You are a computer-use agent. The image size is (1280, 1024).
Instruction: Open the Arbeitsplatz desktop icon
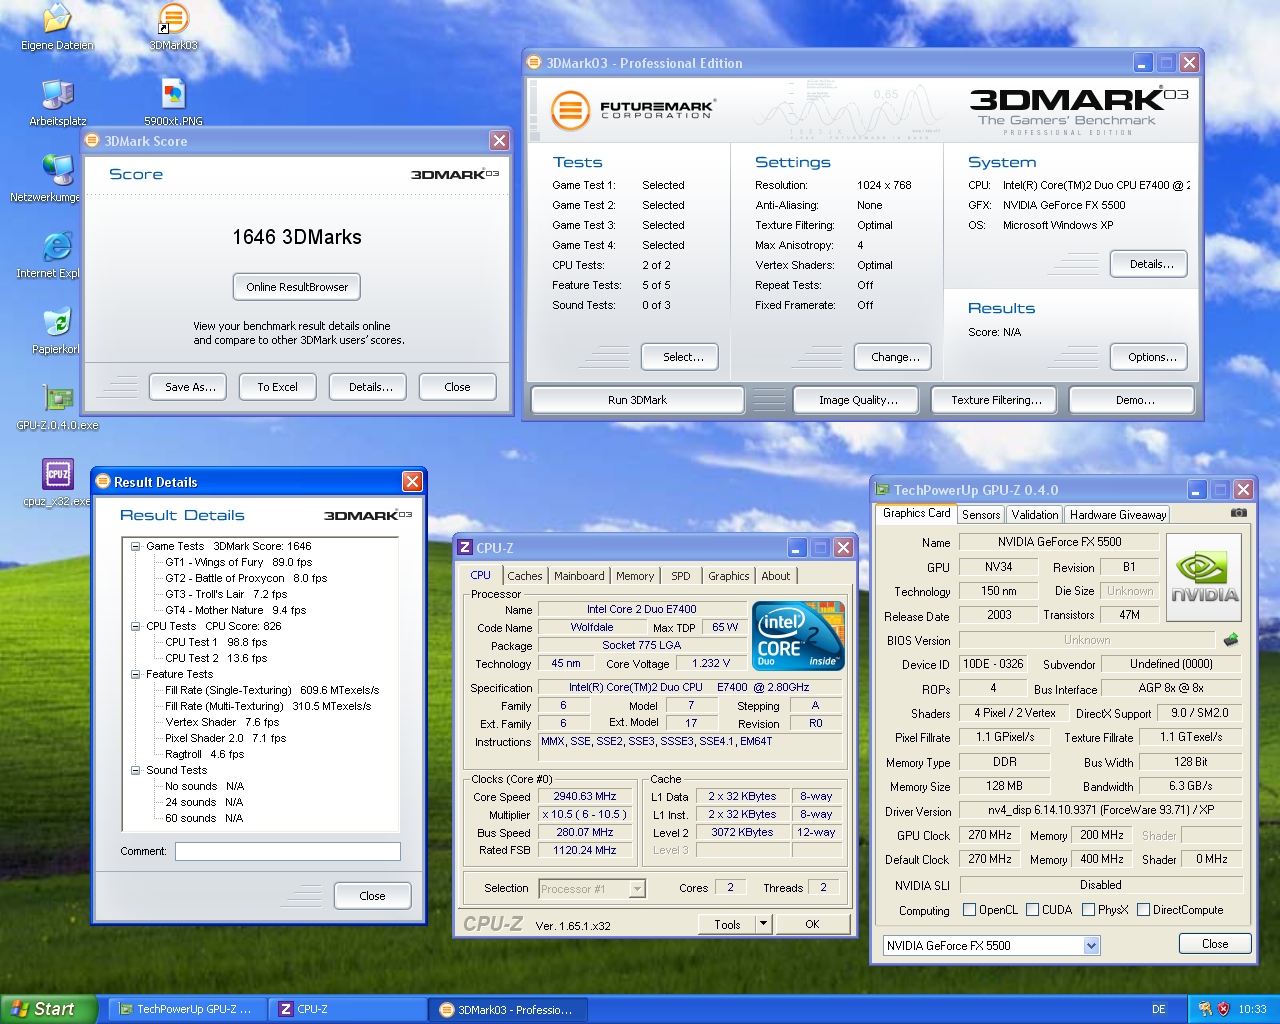tap(57, 103)
